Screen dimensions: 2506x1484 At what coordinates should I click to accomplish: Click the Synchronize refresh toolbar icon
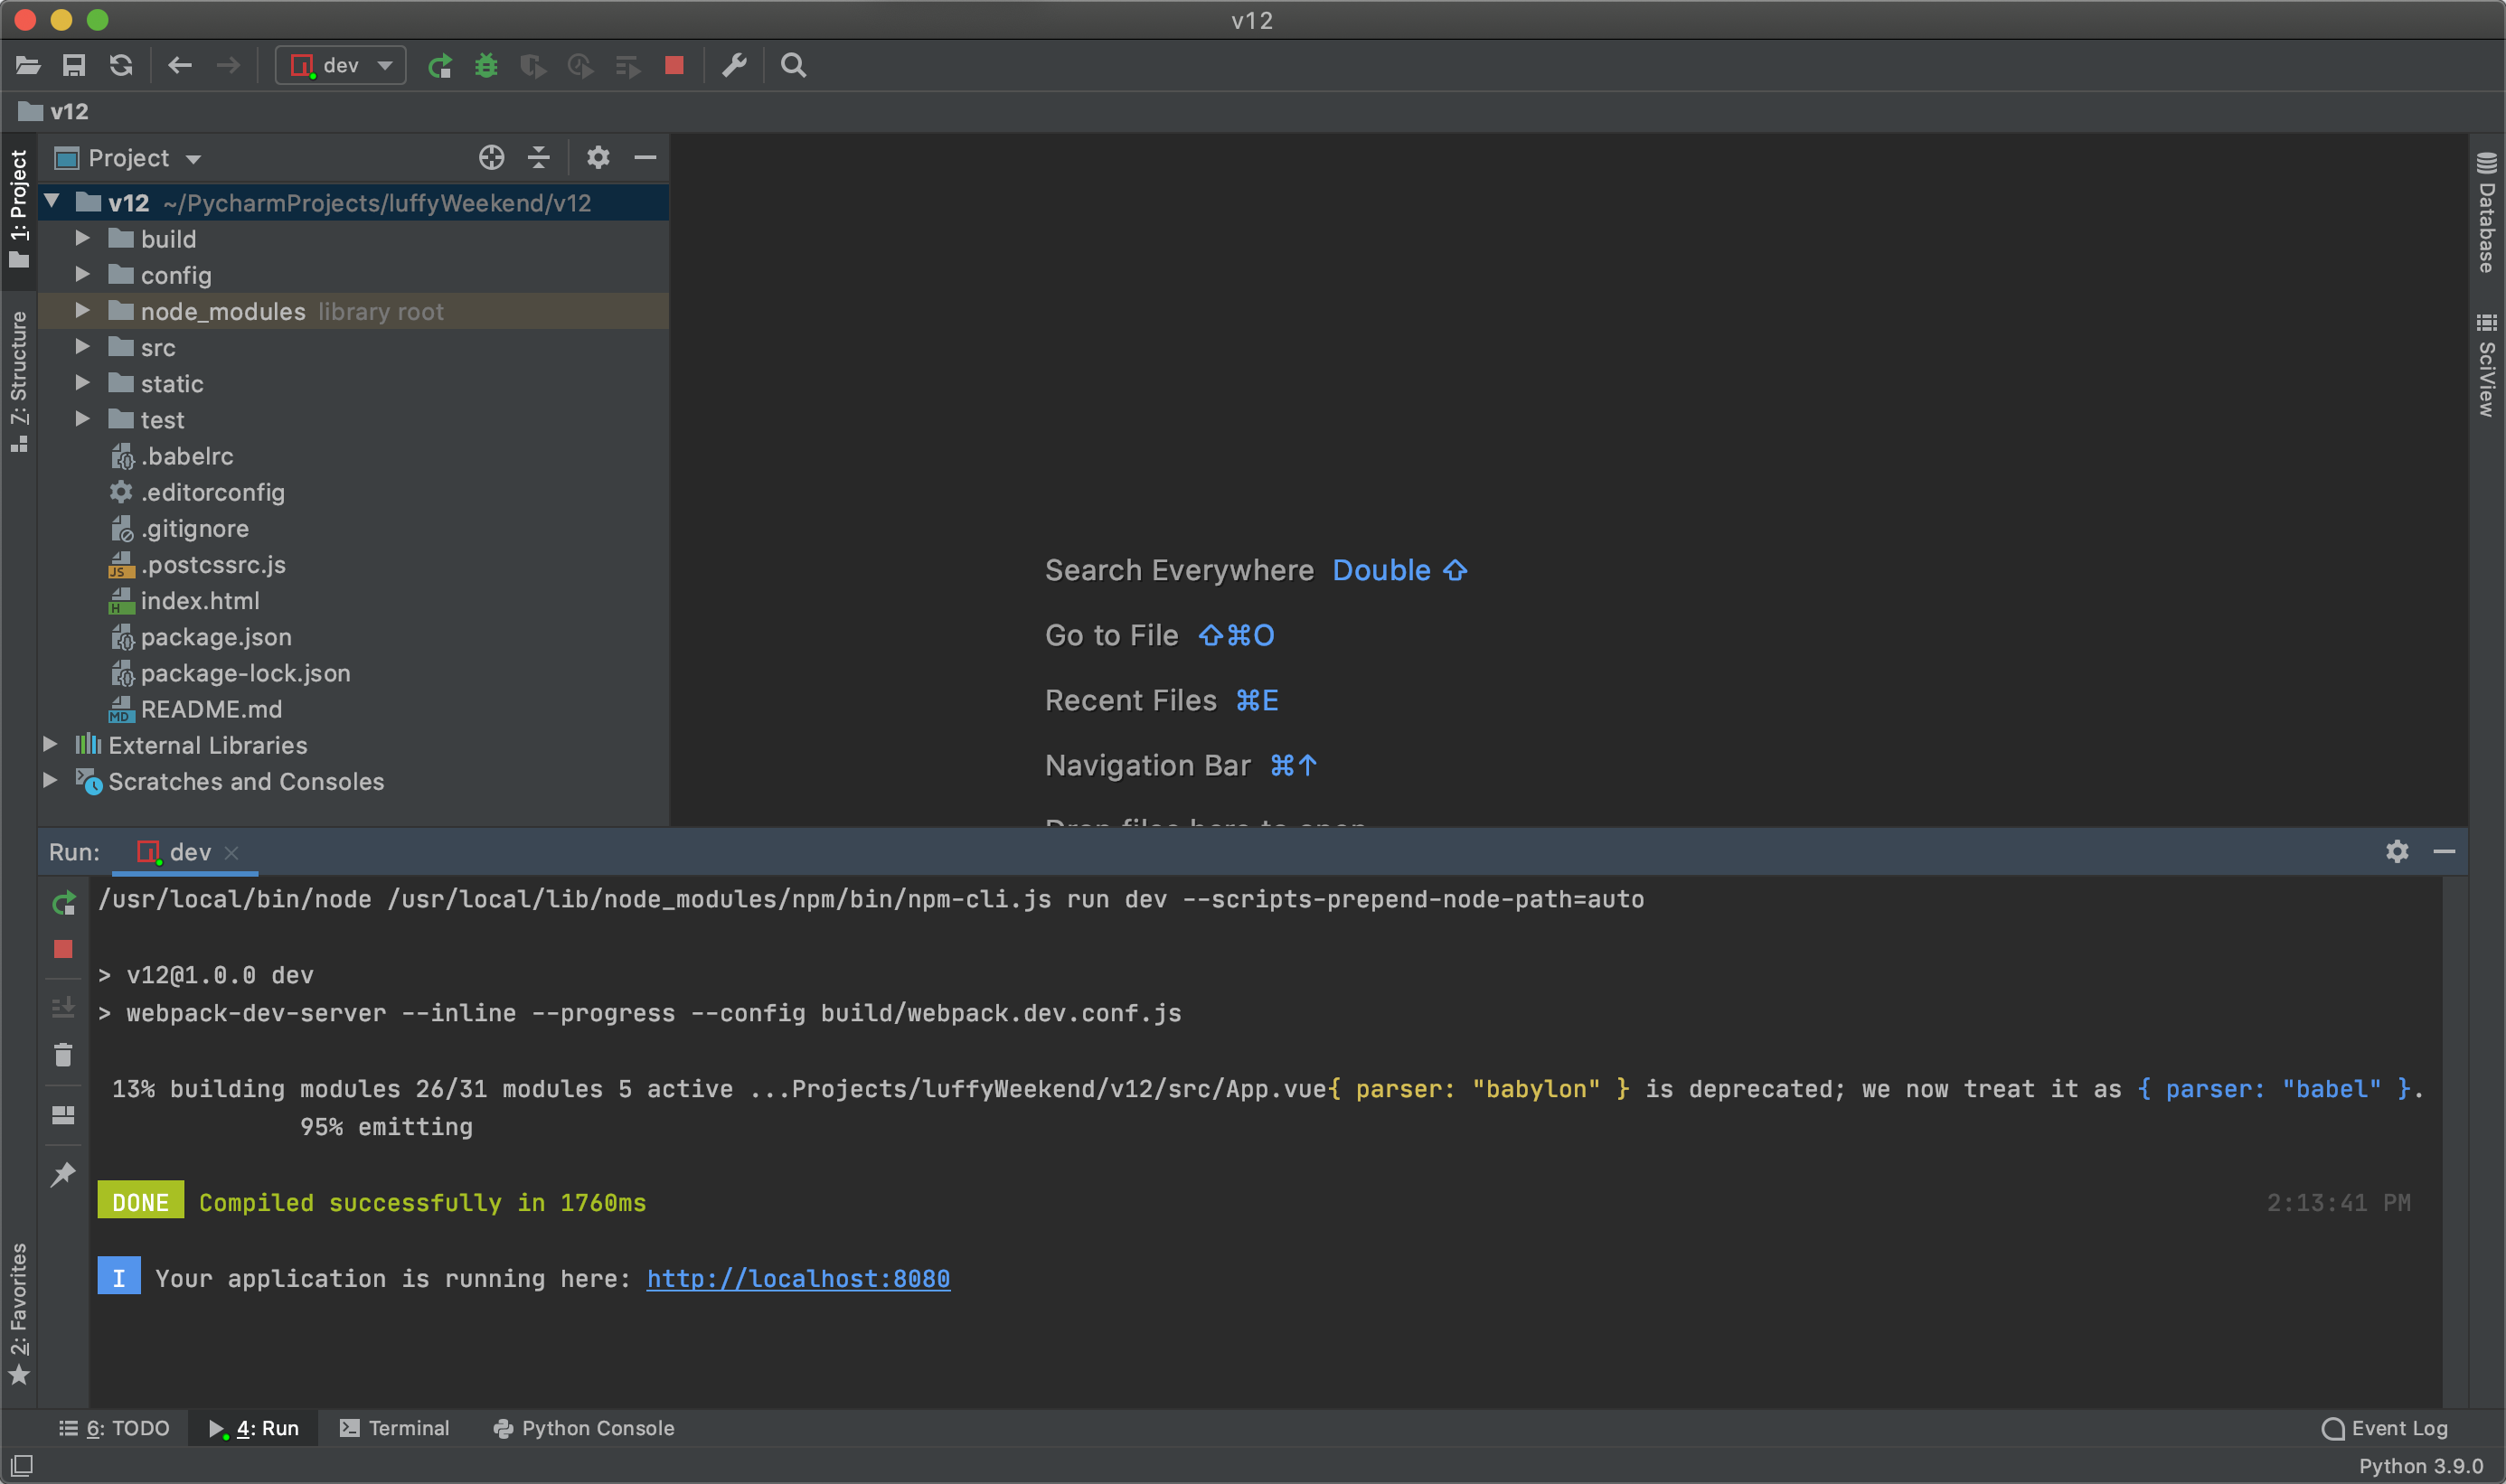pos(121,65)
